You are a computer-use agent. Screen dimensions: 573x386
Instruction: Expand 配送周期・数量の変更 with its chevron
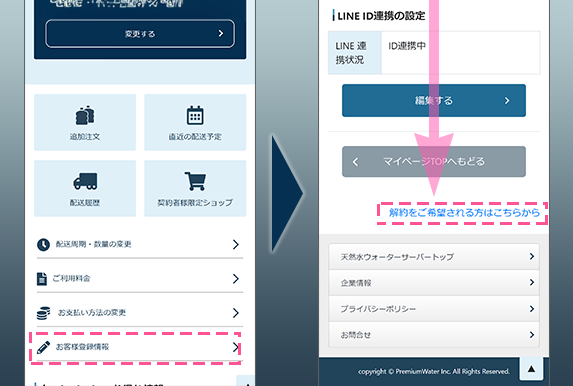tap(236, 245)
